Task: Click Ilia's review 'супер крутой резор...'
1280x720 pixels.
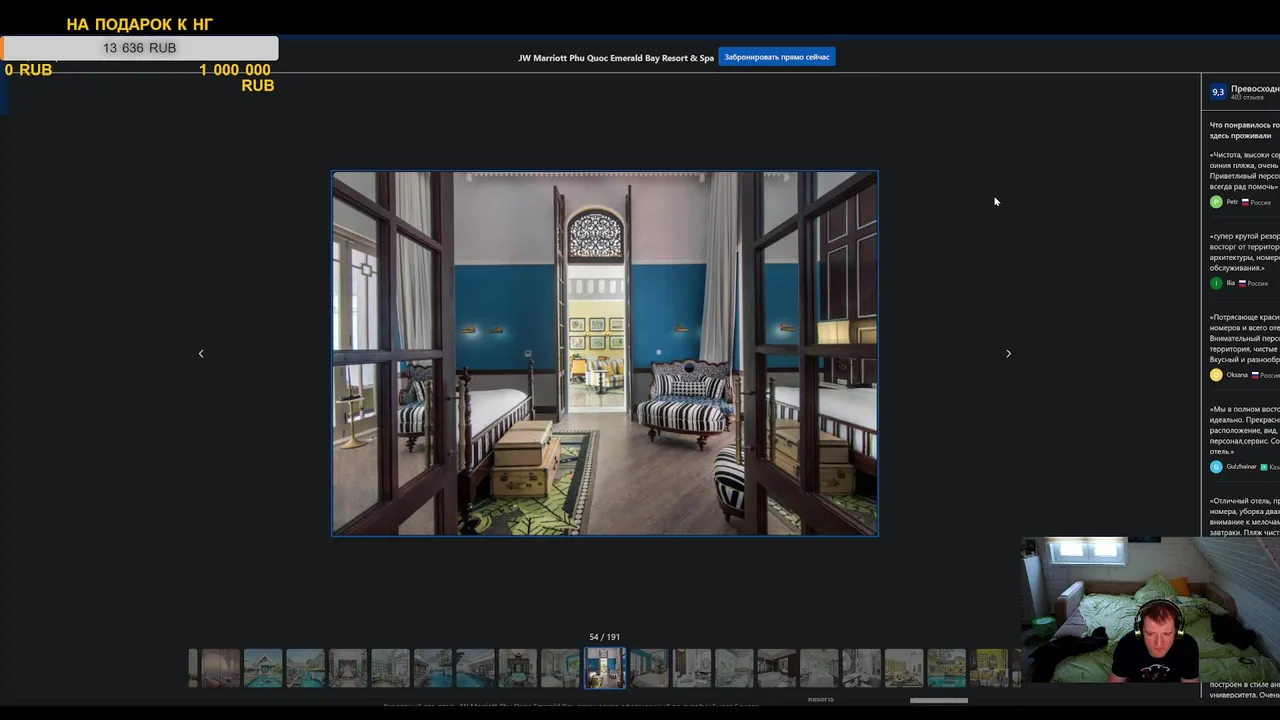Action: coord(1245,252)
